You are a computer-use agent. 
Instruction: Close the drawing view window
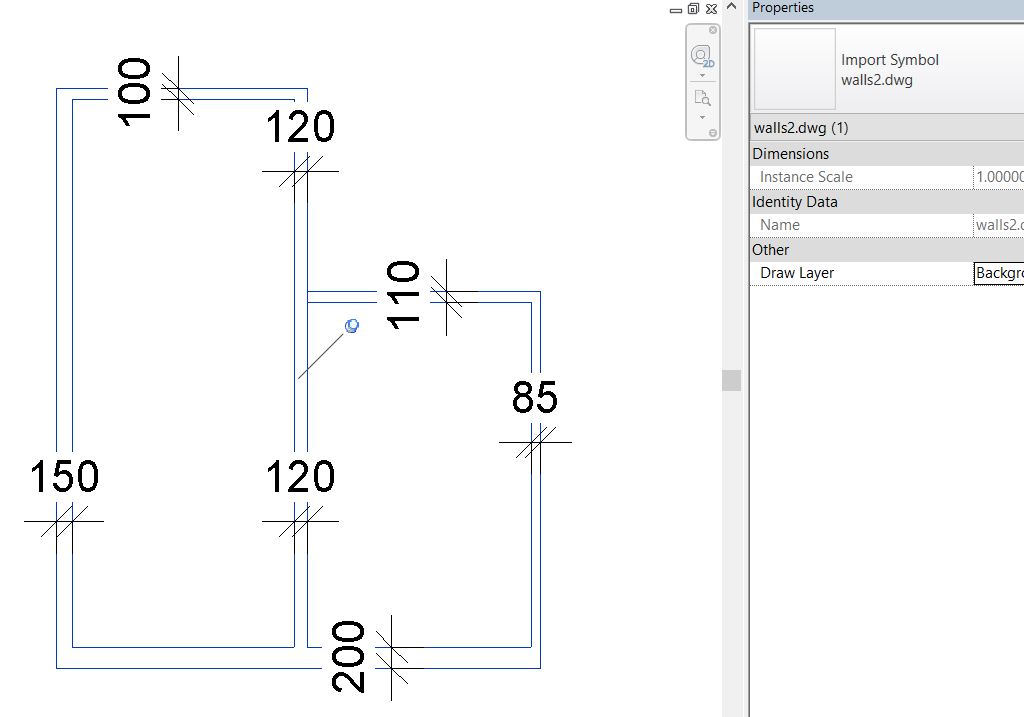click(x=711, y=8)
